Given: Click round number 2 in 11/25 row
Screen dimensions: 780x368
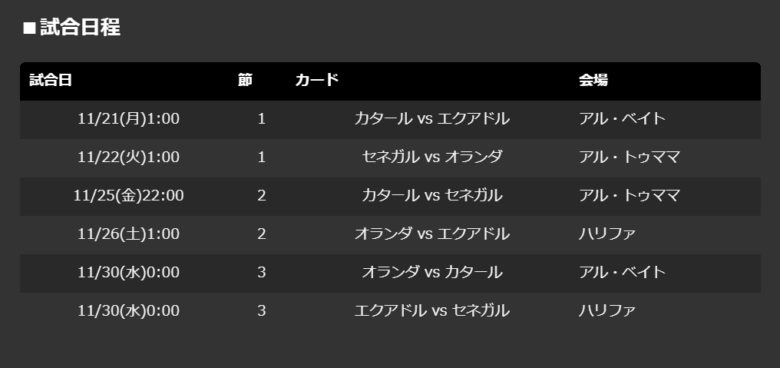Looking at the screenshot, I should pyautogui.click(x=262, y=195).
